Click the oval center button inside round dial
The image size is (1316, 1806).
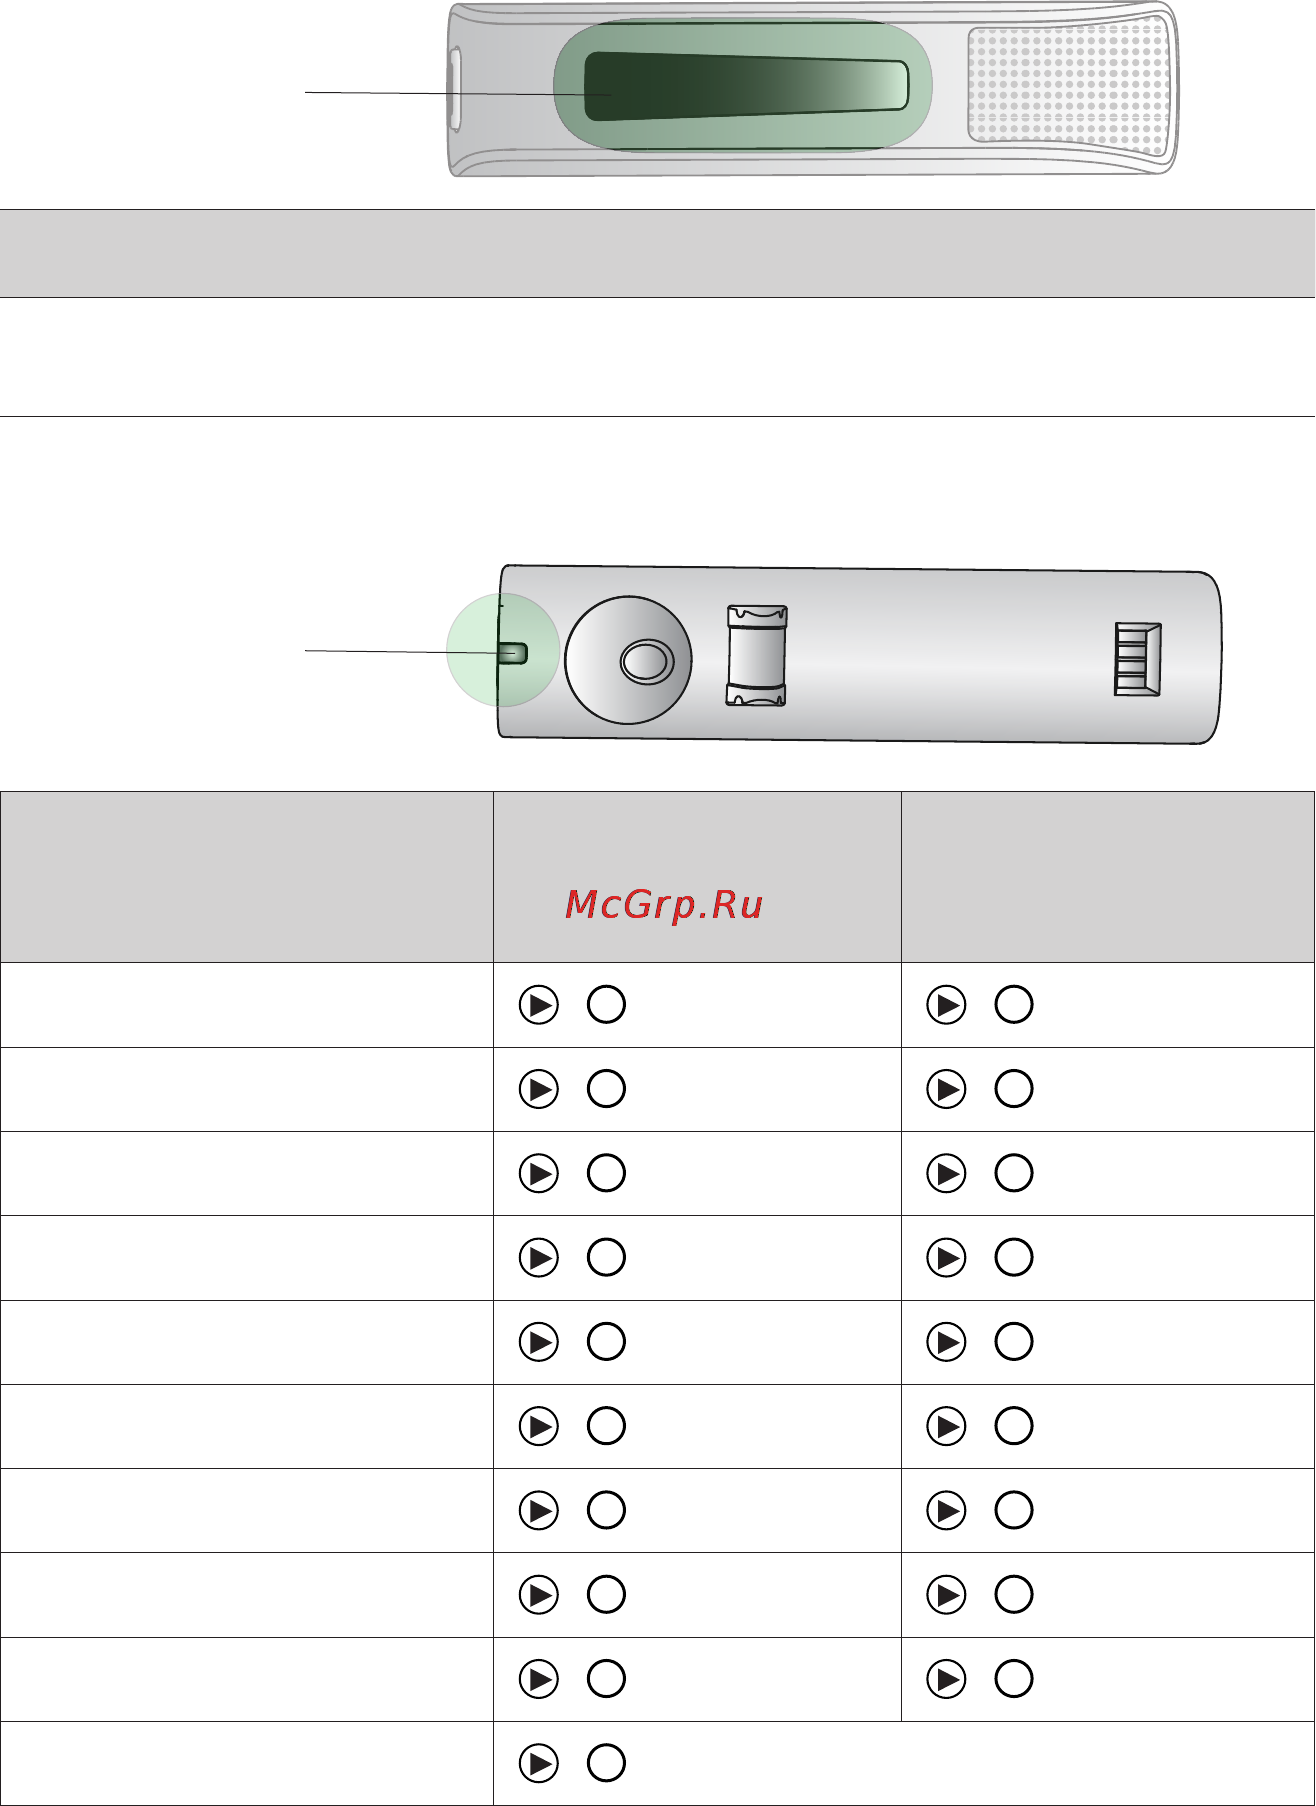[645, 661]
